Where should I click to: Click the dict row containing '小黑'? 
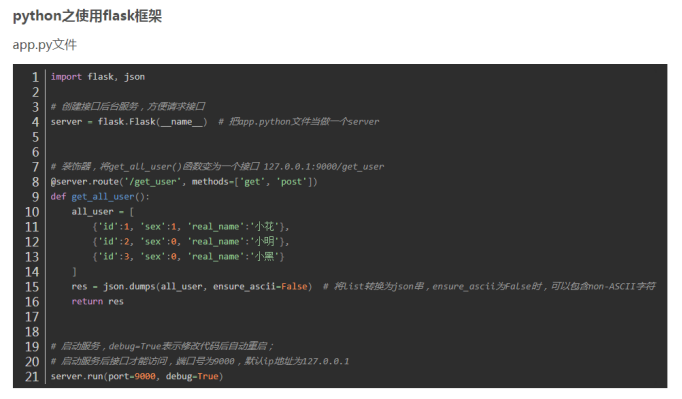pyautogui.click(x=188, y=257)
